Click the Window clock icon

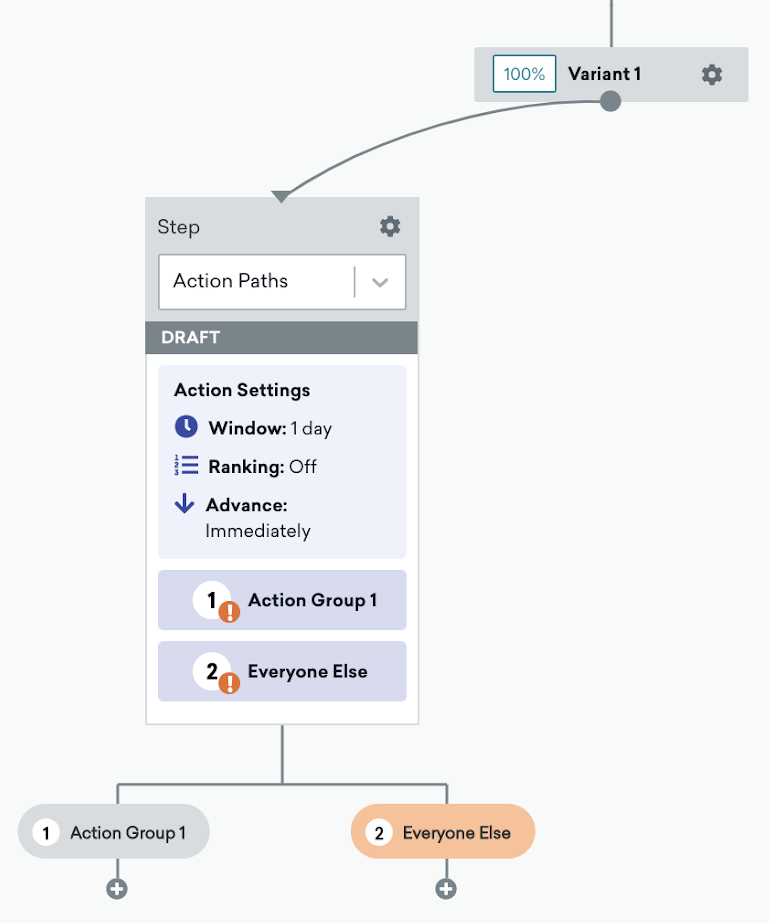click(x=186, y=427)
